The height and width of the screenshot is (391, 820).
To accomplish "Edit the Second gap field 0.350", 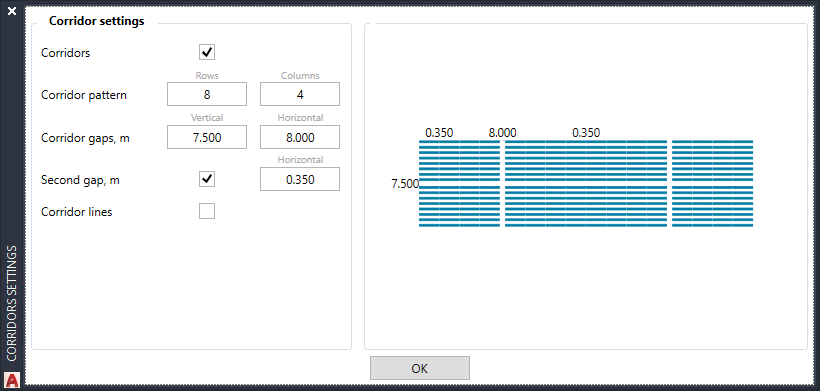I will [x=300, y=179].
